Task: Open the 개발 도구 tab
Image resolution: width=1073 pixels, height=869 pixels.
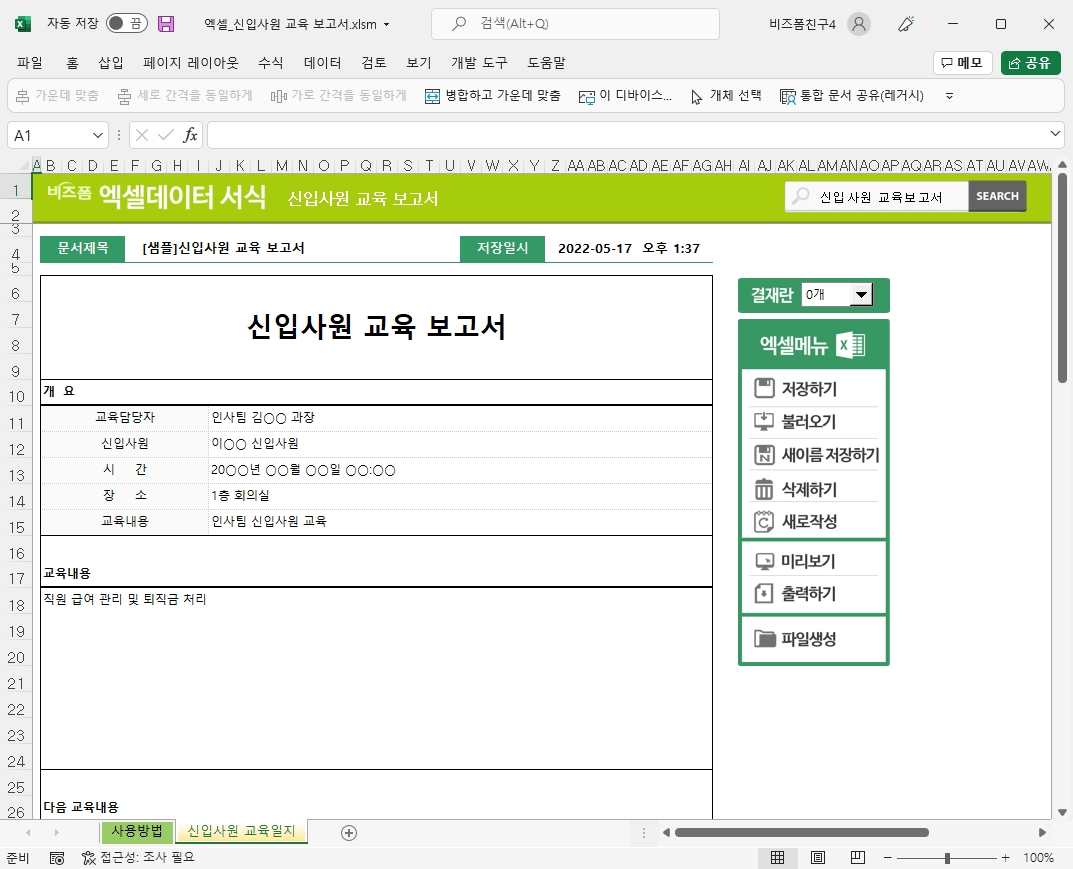Action: (479, 63)
